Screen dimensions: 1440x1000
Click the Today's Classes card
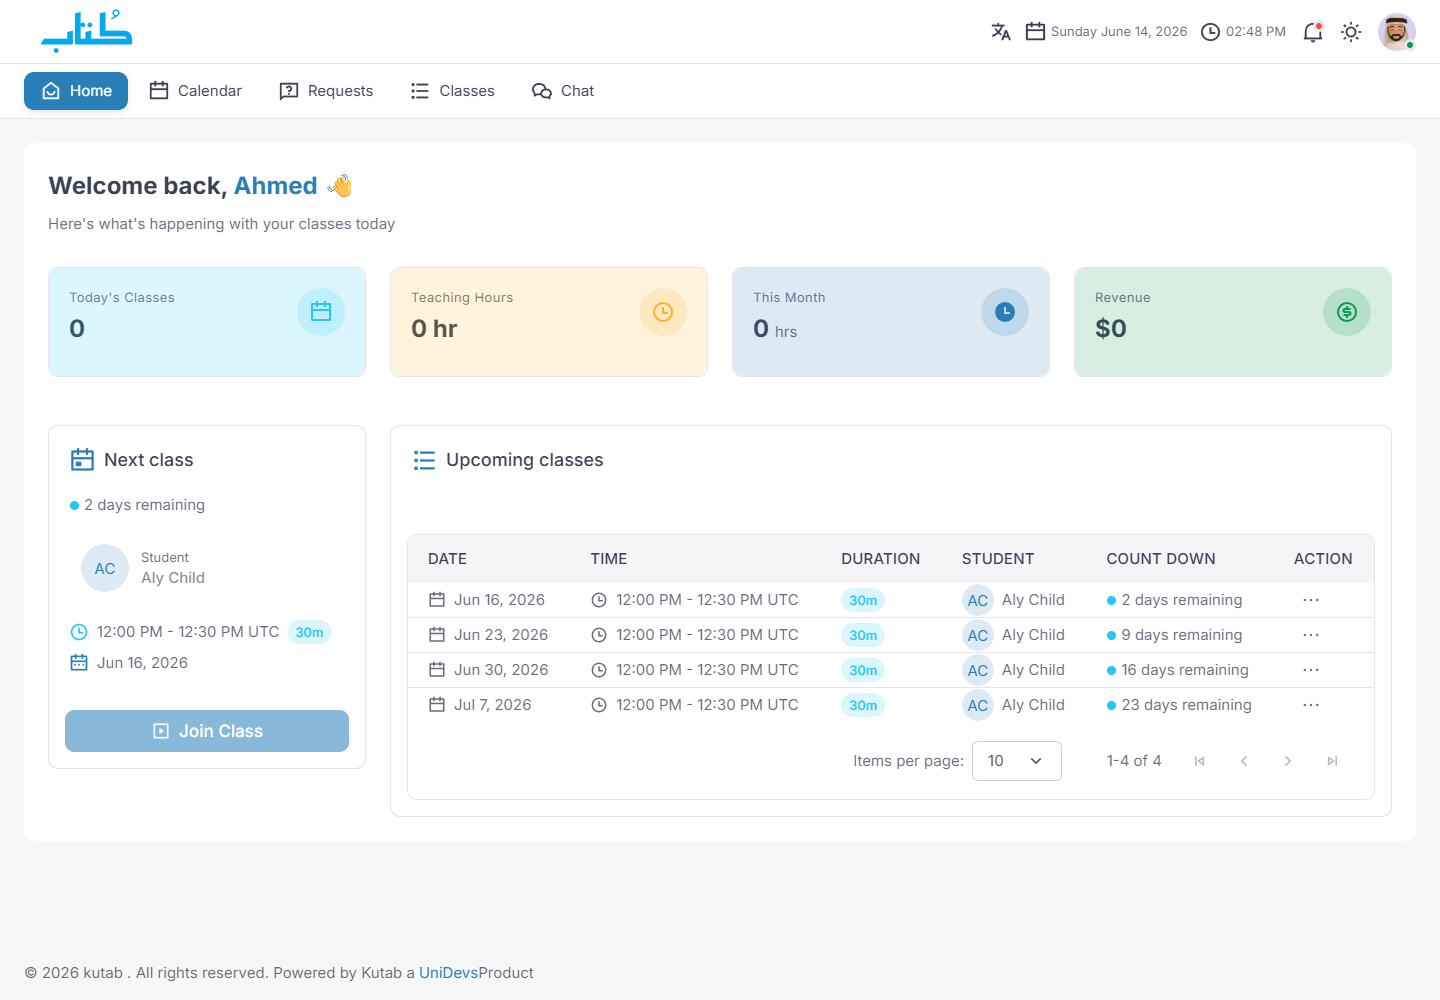pyautogui.click(x=207, y=322)
